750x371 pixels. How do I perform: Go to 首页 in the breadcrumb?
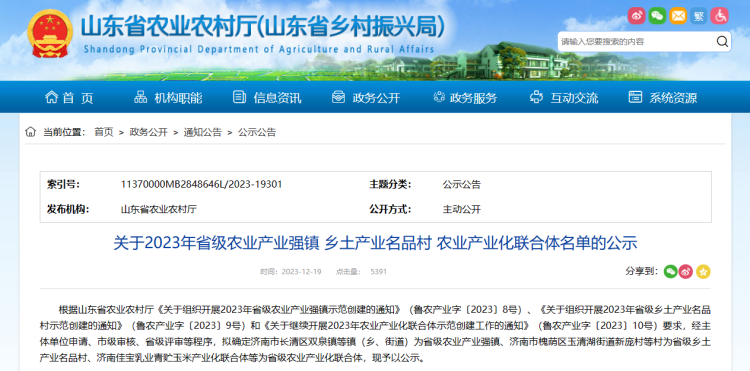click(x=104, y=132)
